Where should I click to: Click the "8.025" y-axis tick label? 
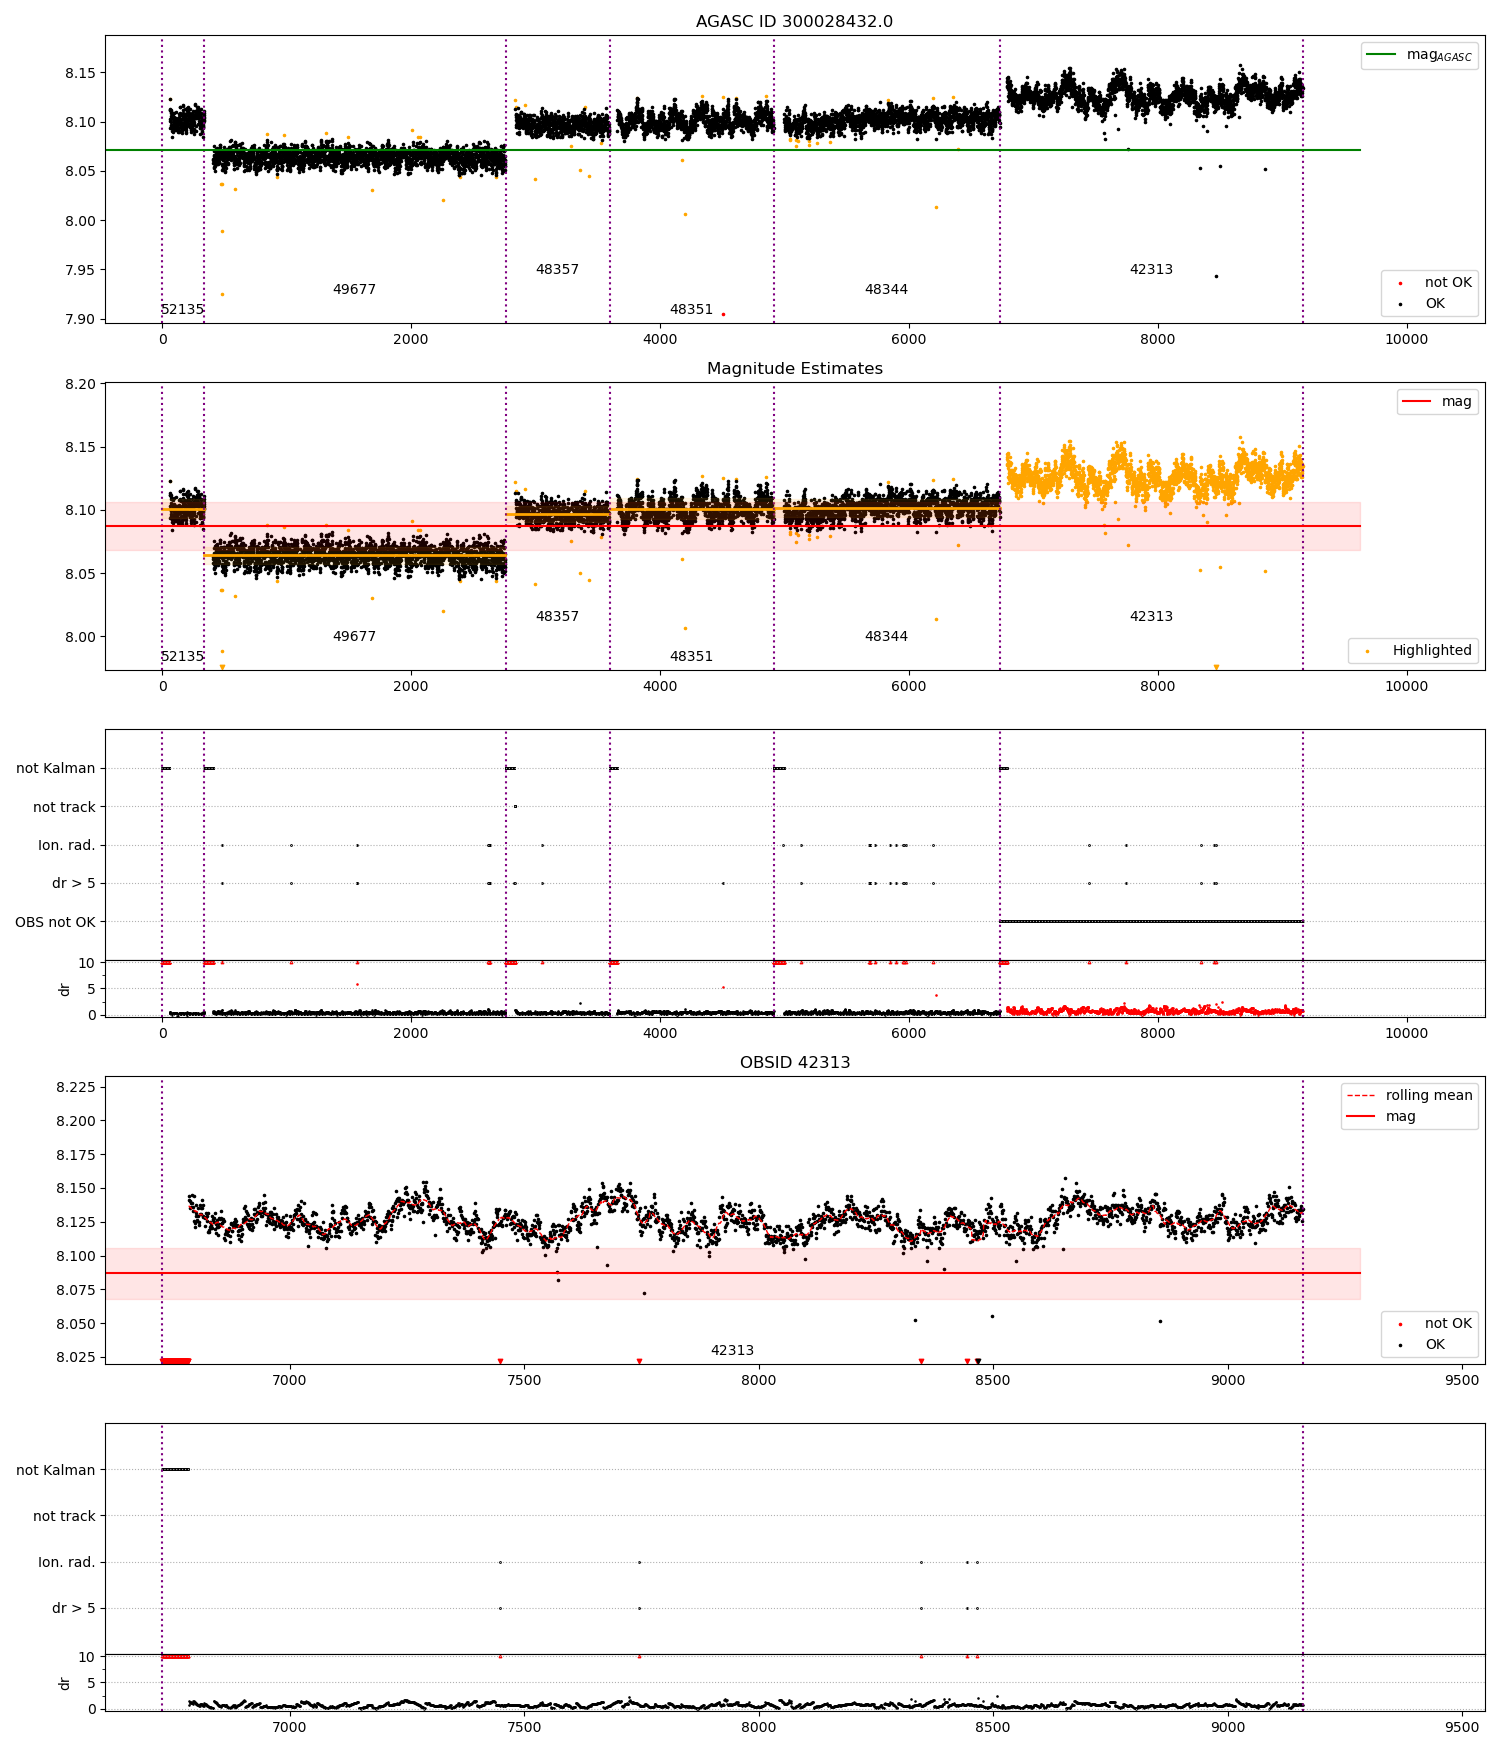tap(76, 1357)
